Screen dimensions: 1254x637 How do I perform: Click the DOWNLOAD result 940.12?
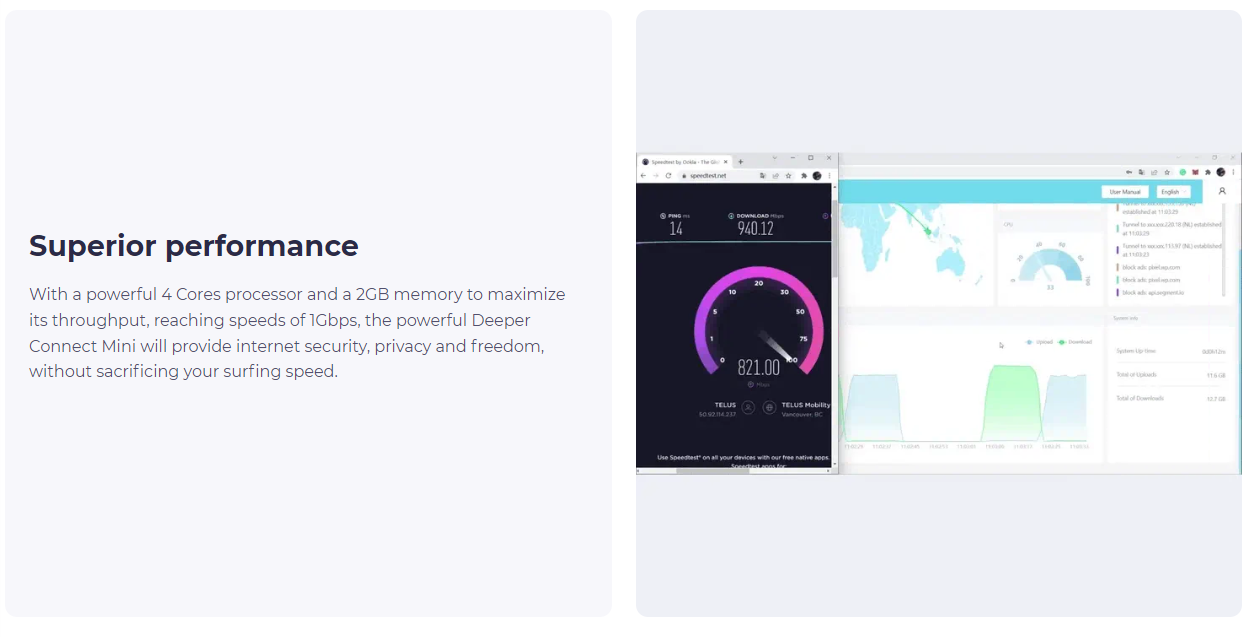point(756,228)
